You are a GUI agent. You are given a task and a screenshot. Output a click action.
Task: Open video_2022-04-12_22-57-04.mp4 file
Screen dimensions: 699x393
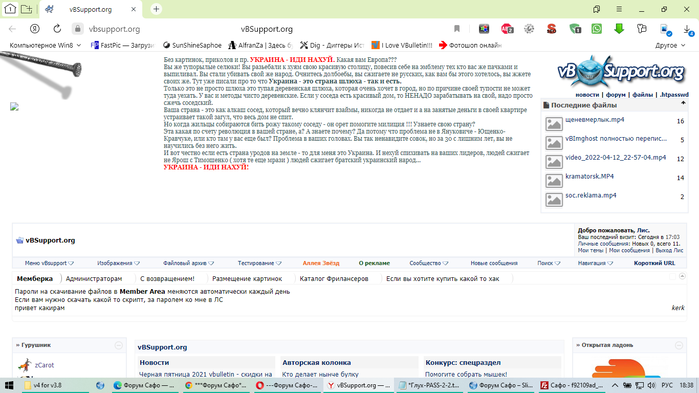pos(615,157)
